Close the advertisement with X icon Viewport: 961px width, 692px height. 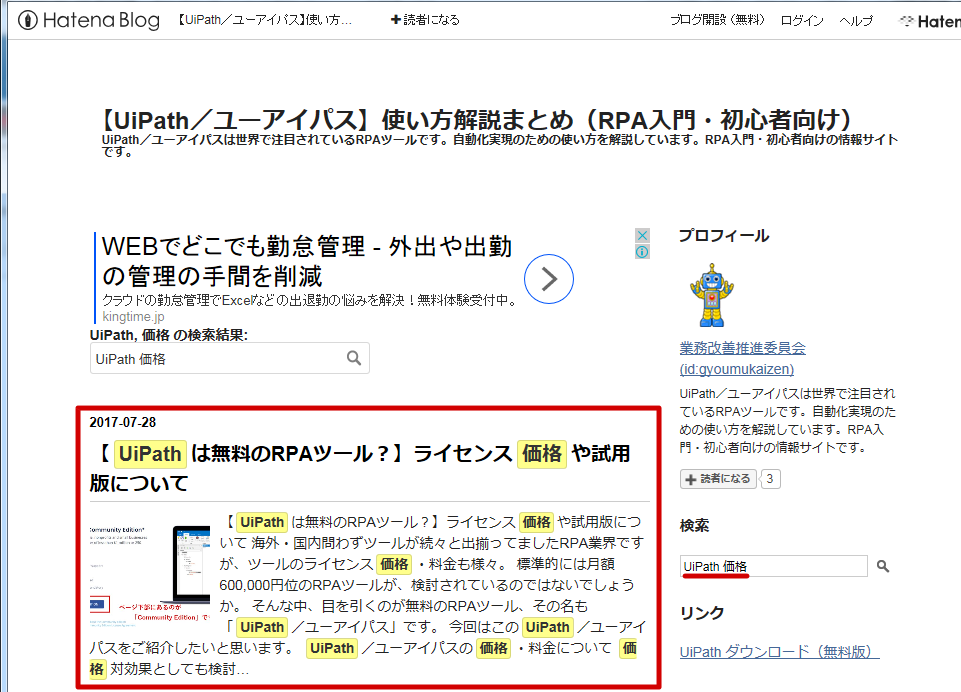point(642,235)
